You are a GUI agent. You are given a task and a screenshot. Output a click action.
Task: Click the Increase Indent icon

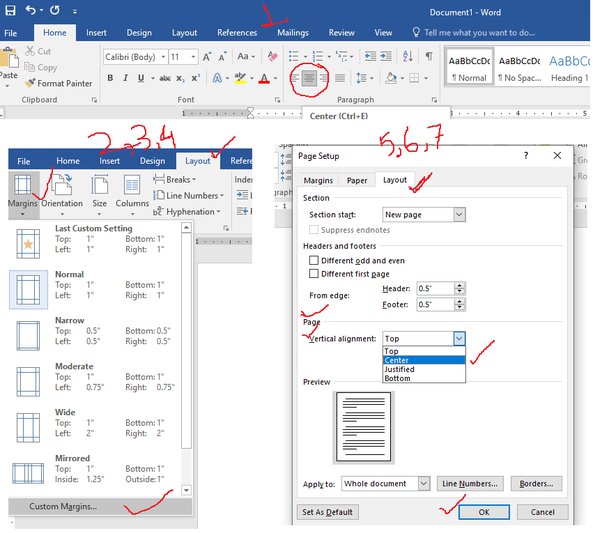386,56
